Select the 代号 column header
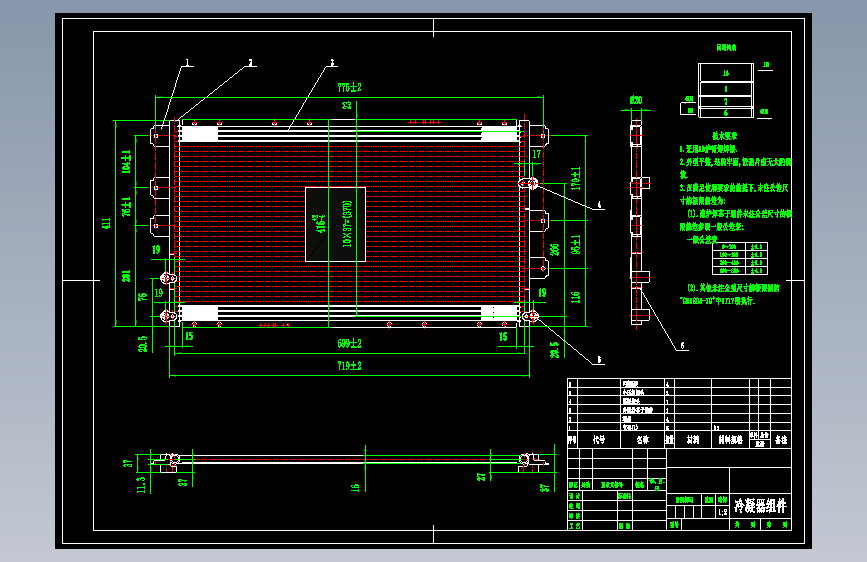Image resolution: width=867 pixels, height=562 pixels. click(599, 440)
